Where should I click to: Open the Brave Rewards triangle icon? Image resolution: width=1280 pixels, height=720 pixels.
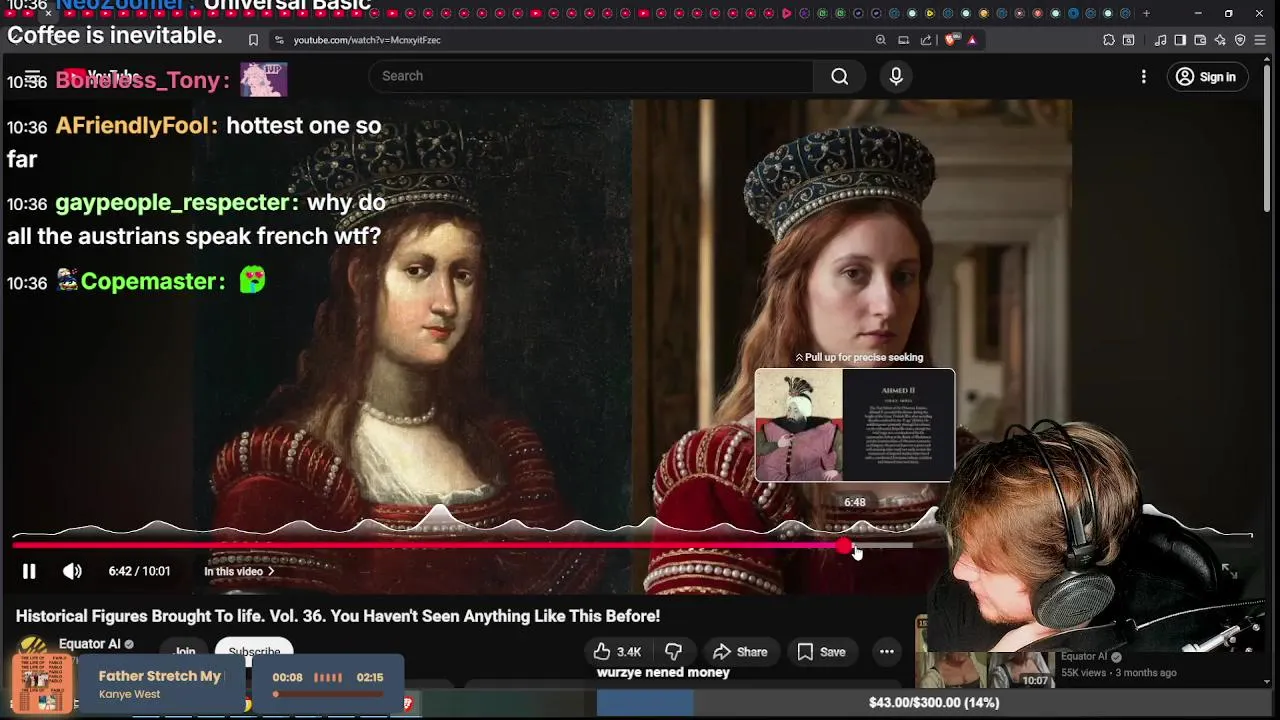pyautogui.click(x=971, y=40)
